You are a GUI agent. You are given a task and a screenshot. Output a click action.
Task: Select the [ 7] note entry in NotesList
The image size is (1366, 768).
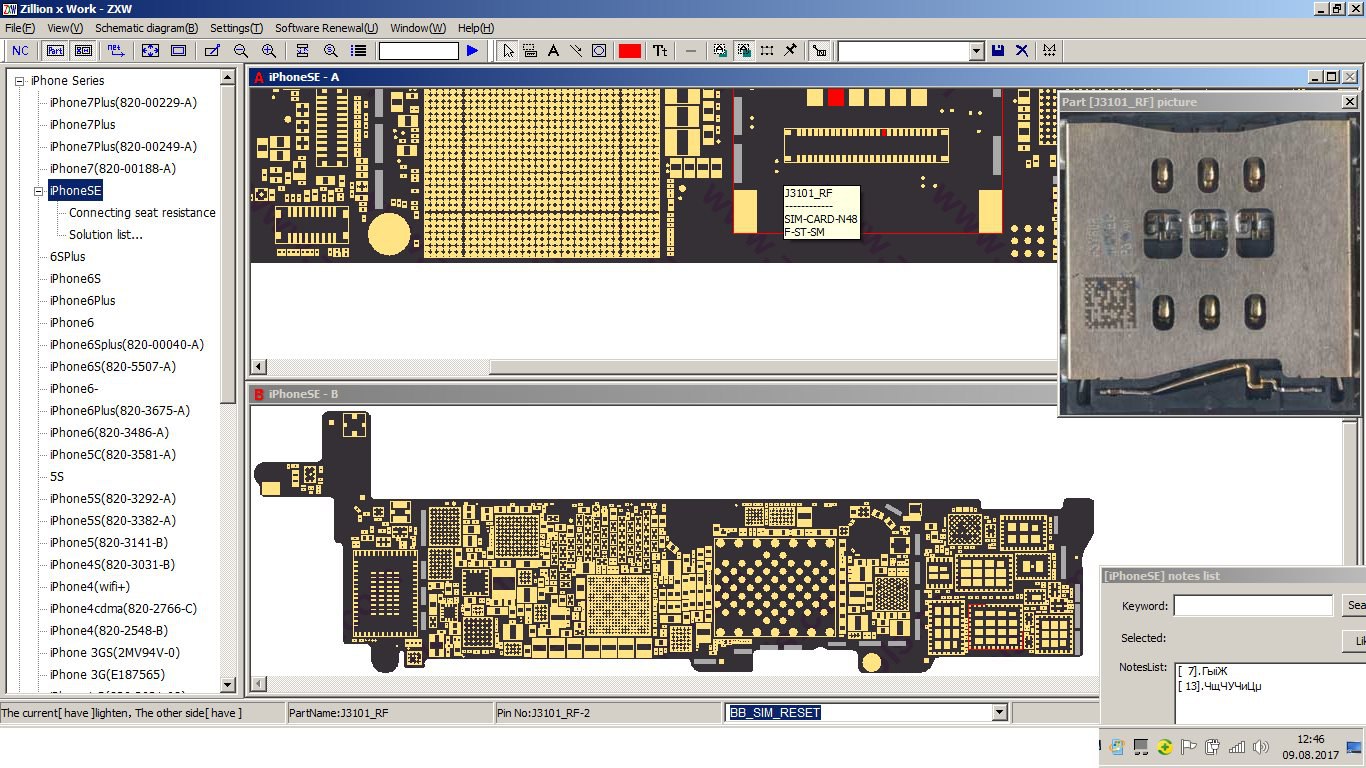pos(1202,671)
